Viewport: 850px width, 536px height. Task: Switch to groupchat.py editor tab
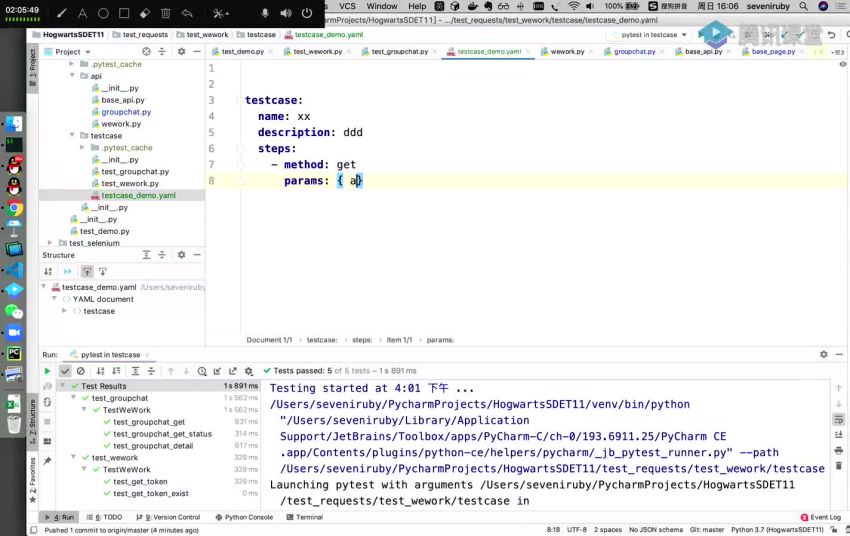(x=634, y=51)
